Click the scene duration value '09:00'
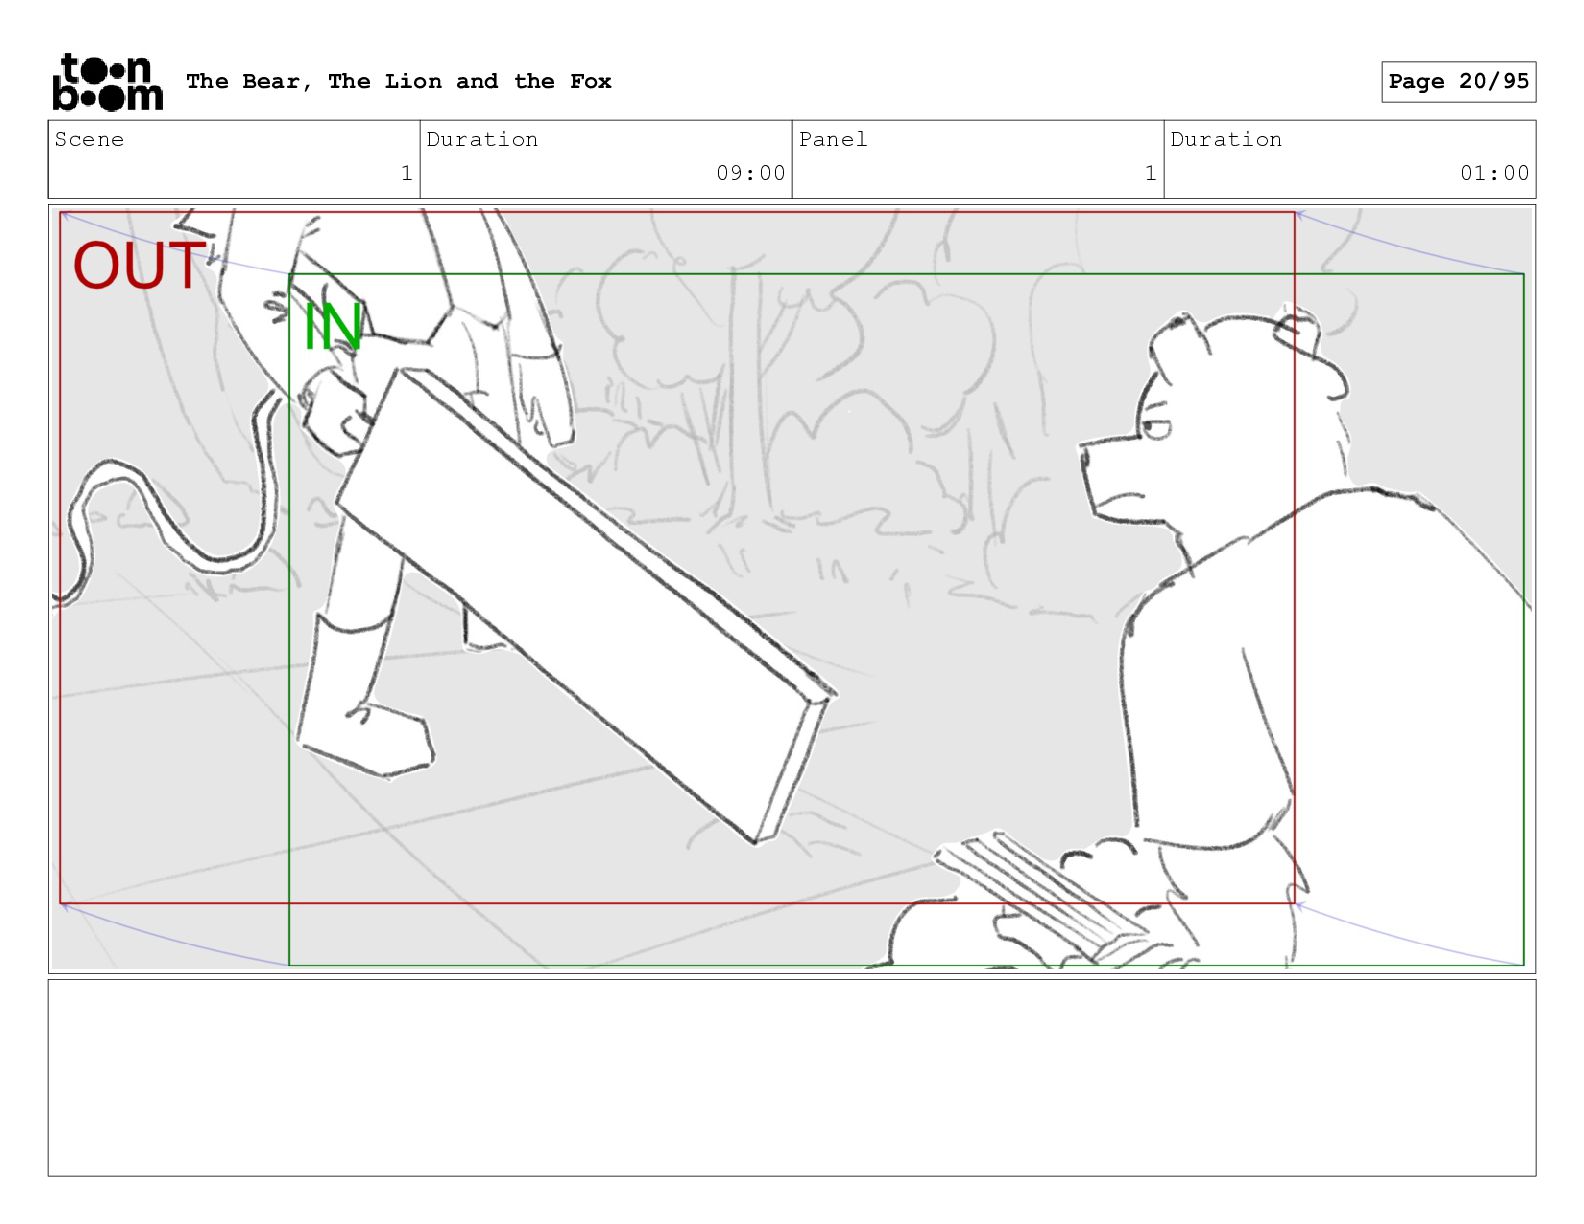The image size is (1584, 1224). pos(750,173)
